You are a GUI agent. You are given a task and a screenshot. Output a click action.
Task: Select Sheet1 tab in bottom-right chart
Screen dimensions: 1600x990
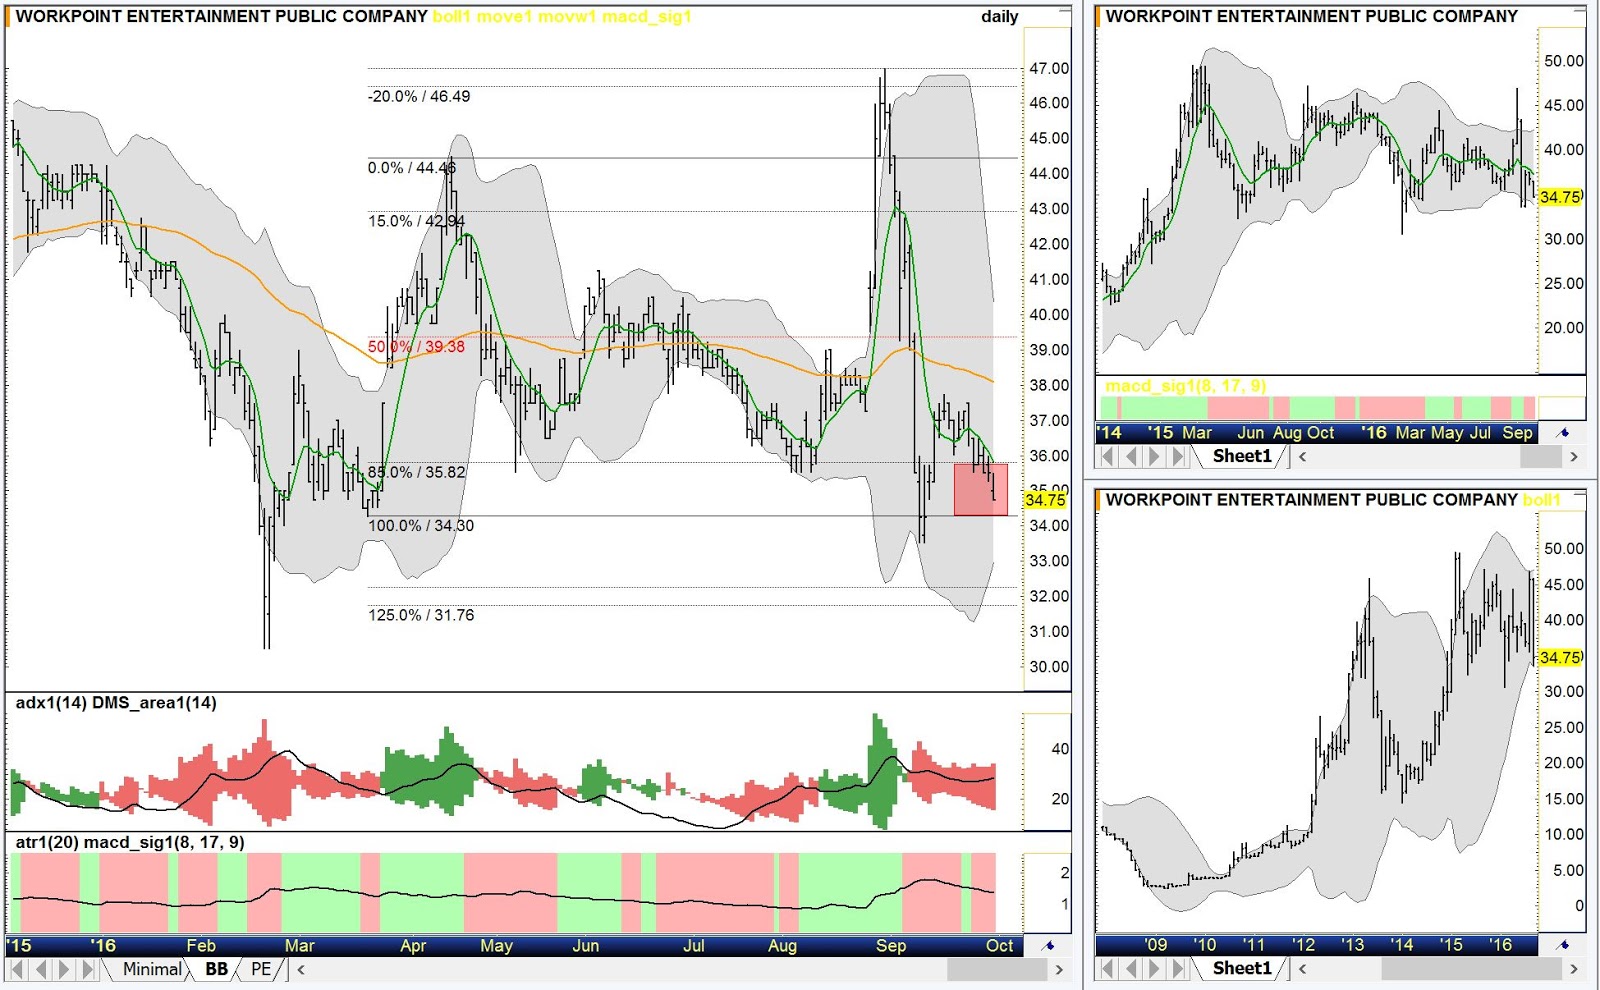click(1242, 969)
